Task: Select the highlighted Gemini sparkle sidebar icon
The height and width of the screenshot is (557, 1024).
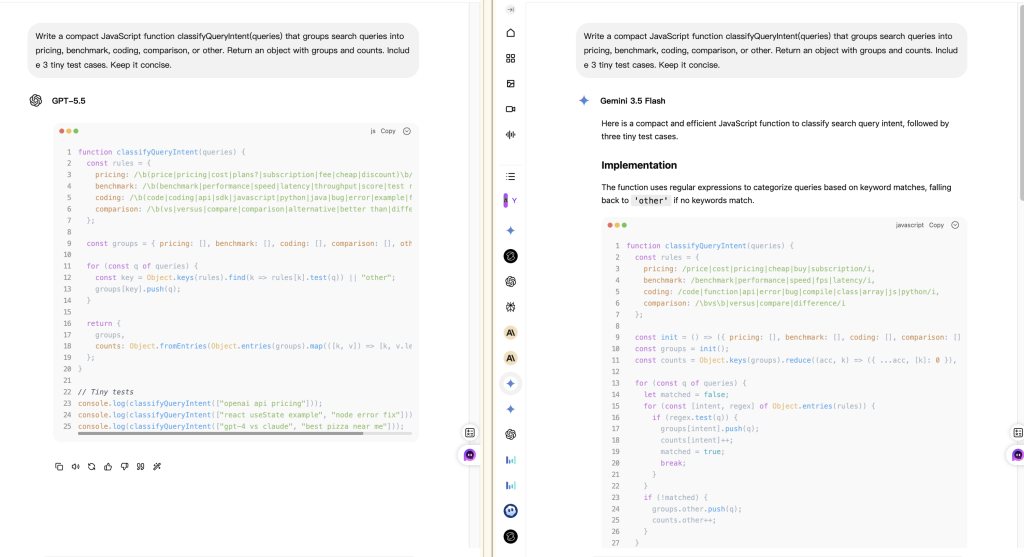Action: click(x=511, y=384)
